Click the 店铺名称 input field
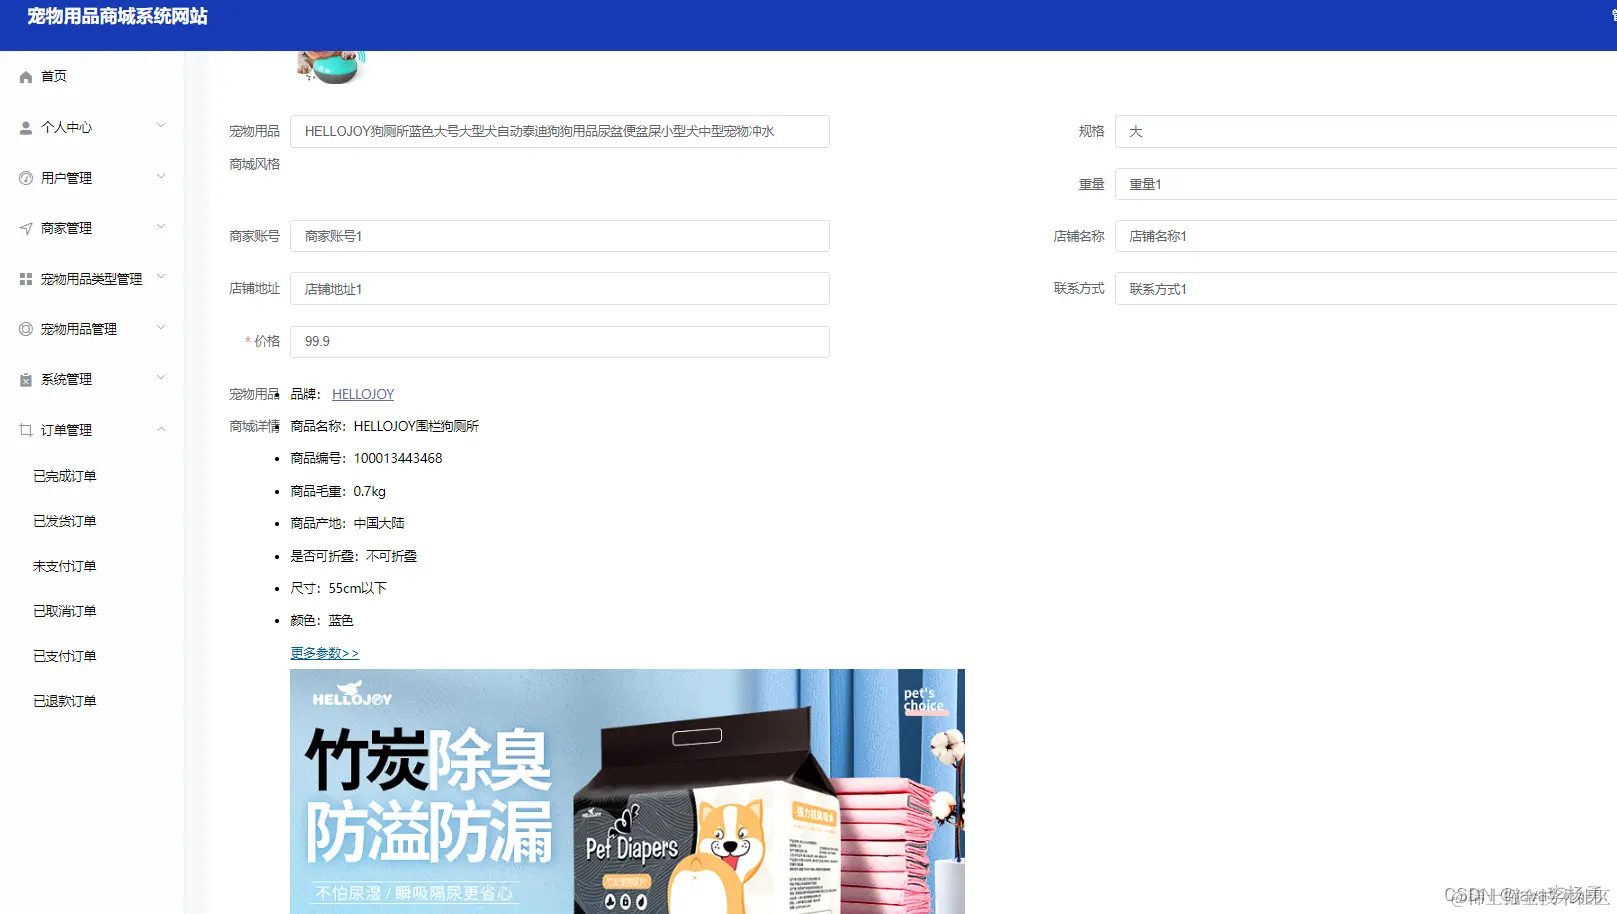1617x914 pixels. 1366,236
